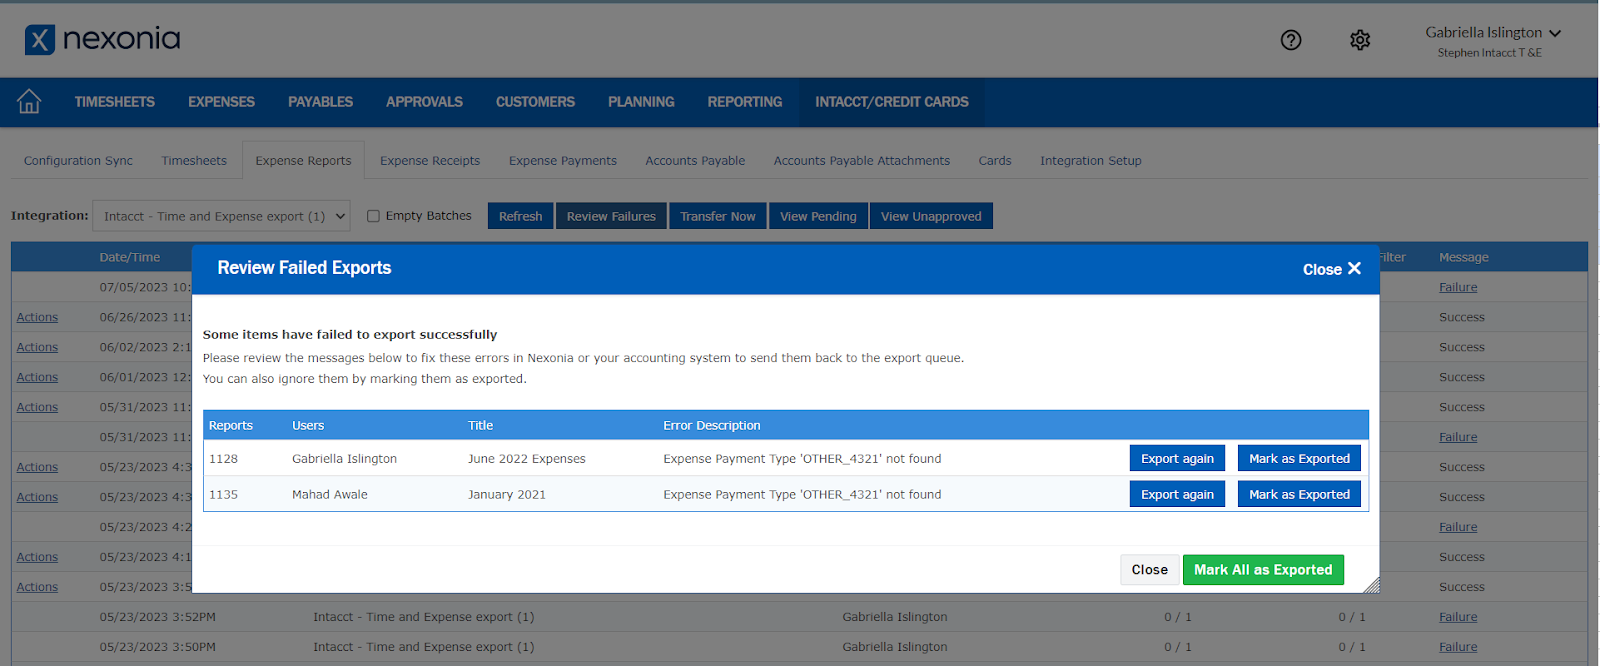The height and width of the screenshot is (666, 1600).
Task: Open the help question mark icon
Action: (x=1291, y=40)
